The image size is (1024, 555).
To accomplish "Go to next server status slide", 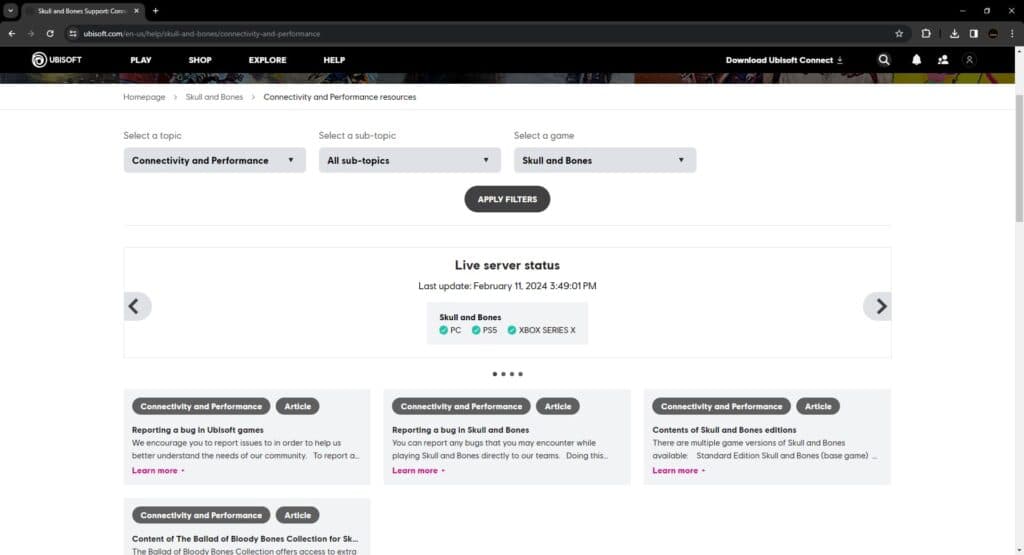I will [877, 306].
